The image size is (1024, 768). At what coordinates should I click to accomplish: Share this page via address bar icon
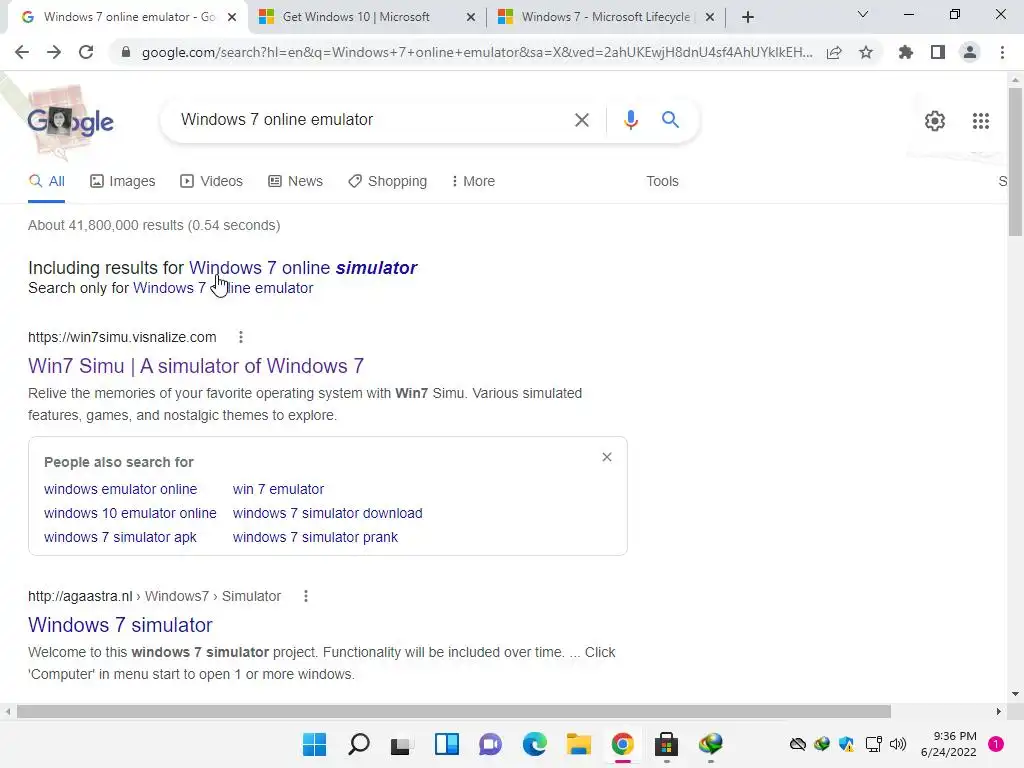click(834, 52)
